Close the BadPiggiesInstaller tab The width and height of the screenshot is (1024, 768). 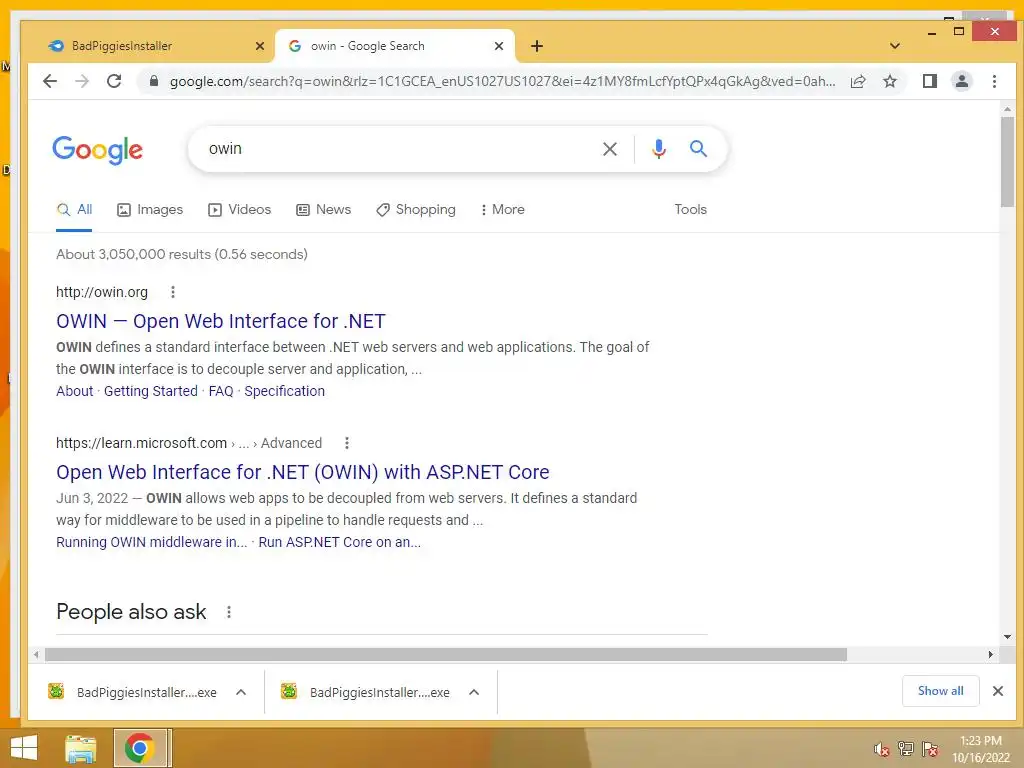coord(260,46)
